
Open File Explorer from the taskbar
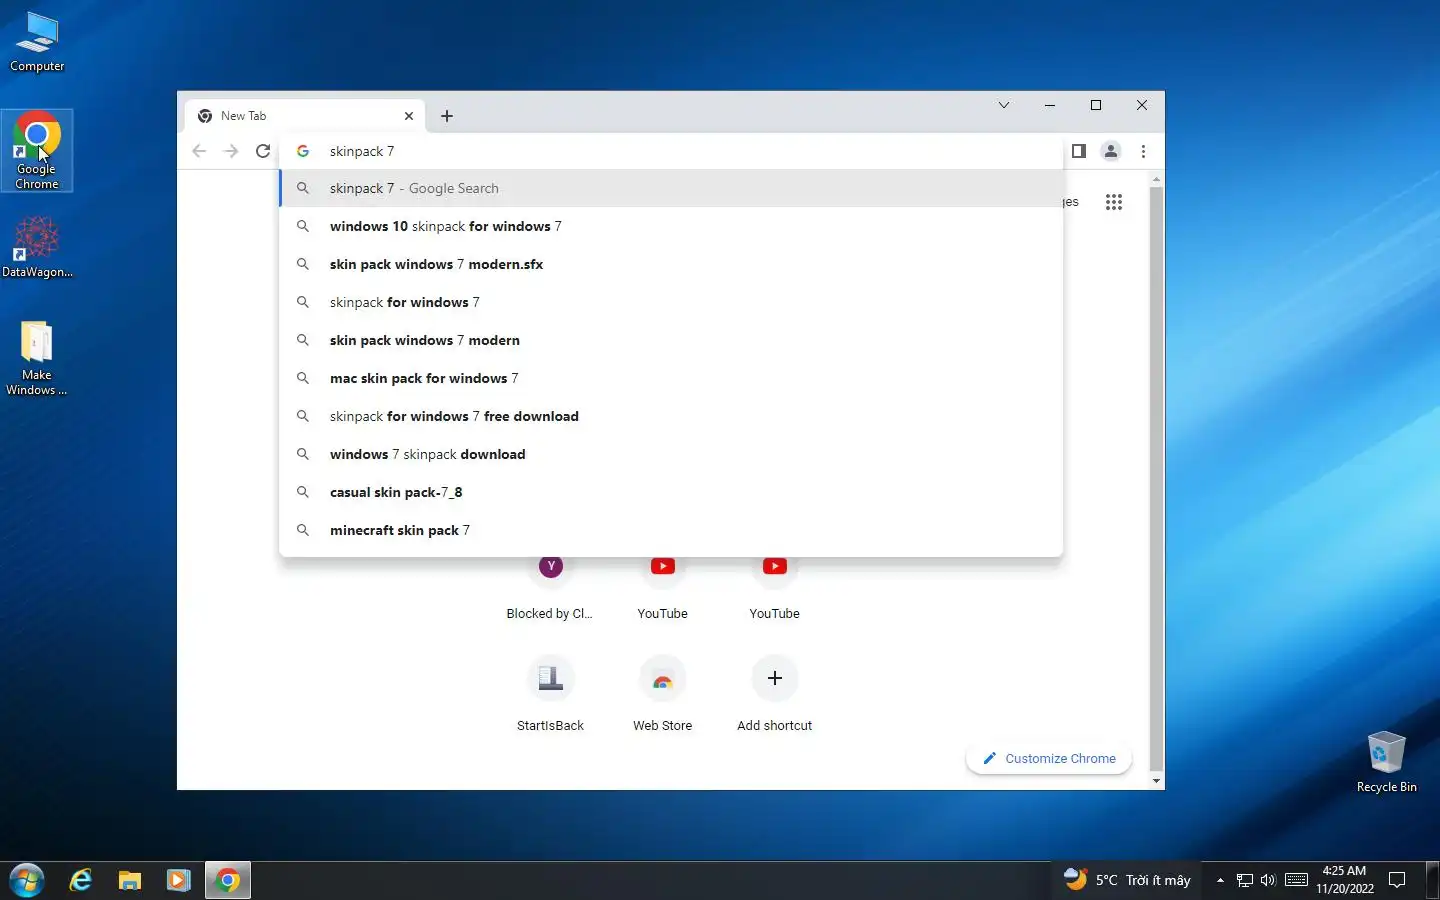(x=129, y=880)
